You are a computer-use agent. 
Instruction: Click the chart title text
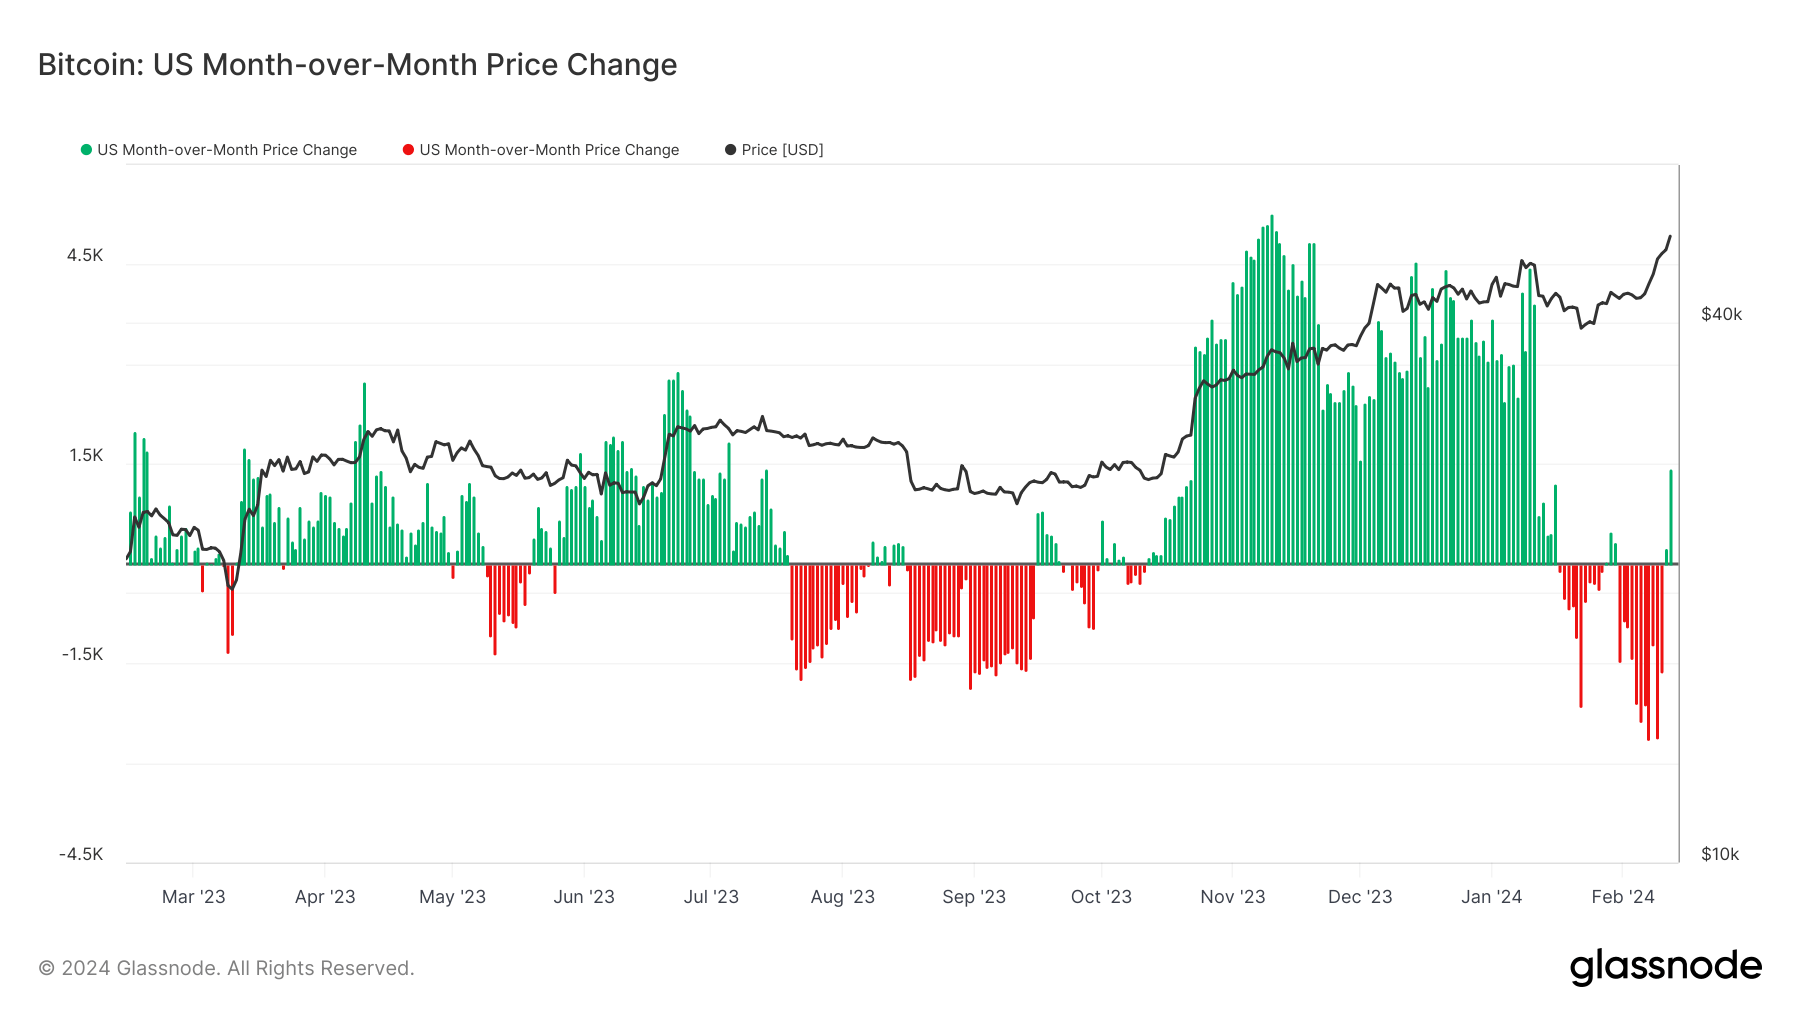[x=357, y=65]
